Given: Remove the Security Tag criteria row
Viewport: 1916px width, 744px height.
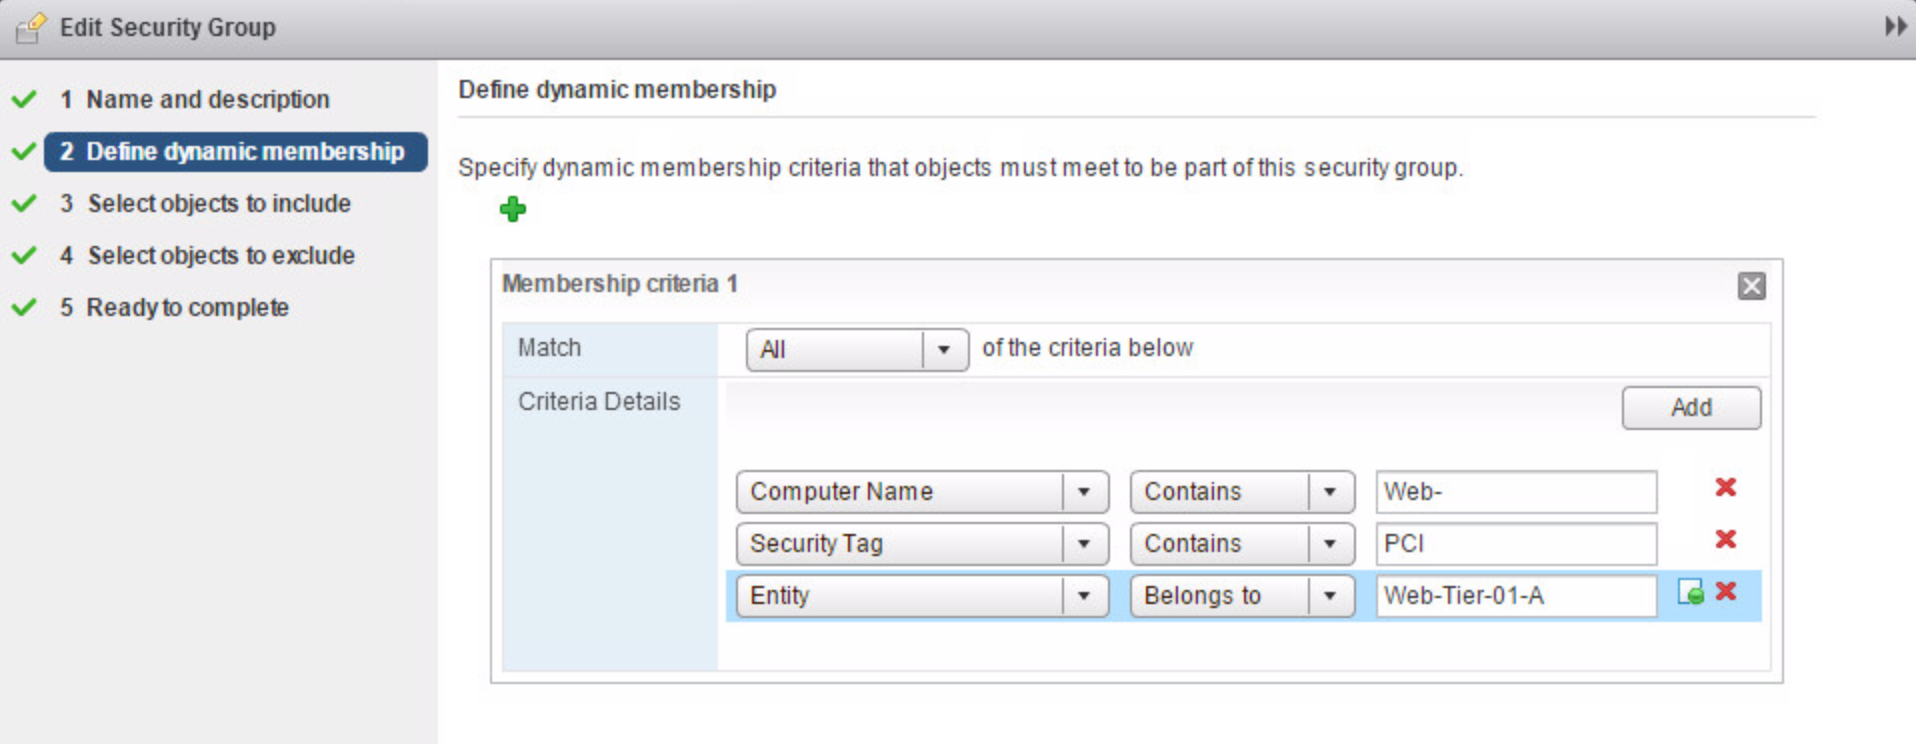Looking at the screenshot, I should (x=1725, y=539).
